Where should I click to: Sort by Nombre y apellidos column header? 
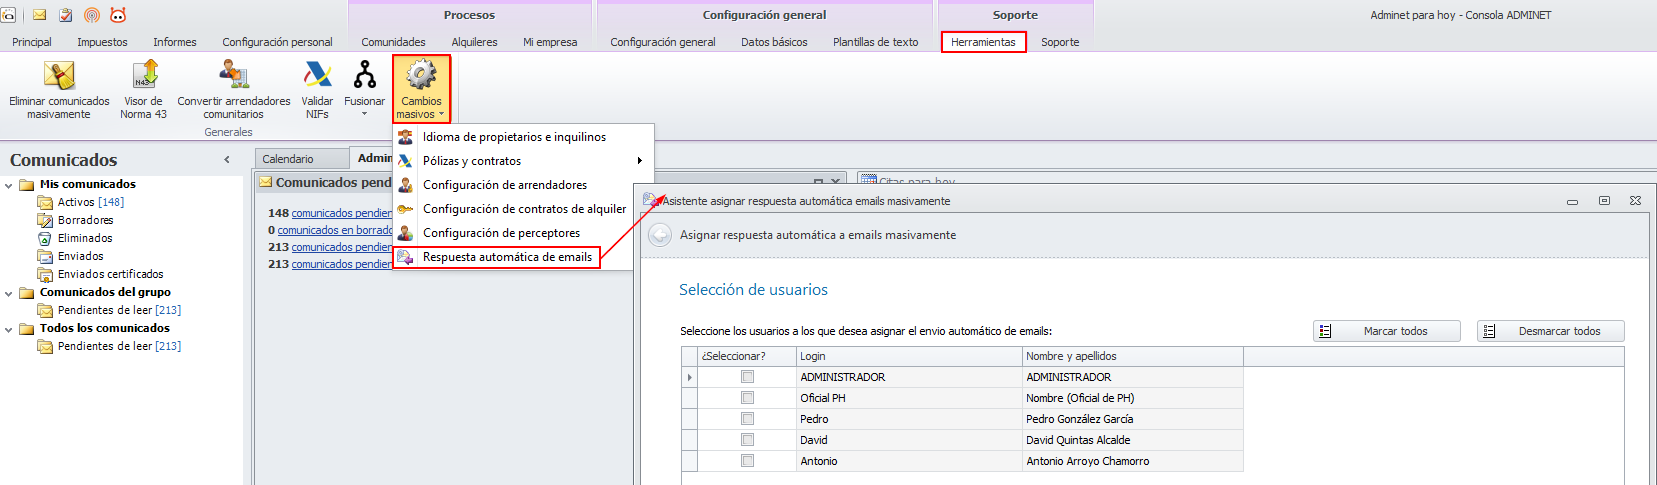pos(1133,356)
